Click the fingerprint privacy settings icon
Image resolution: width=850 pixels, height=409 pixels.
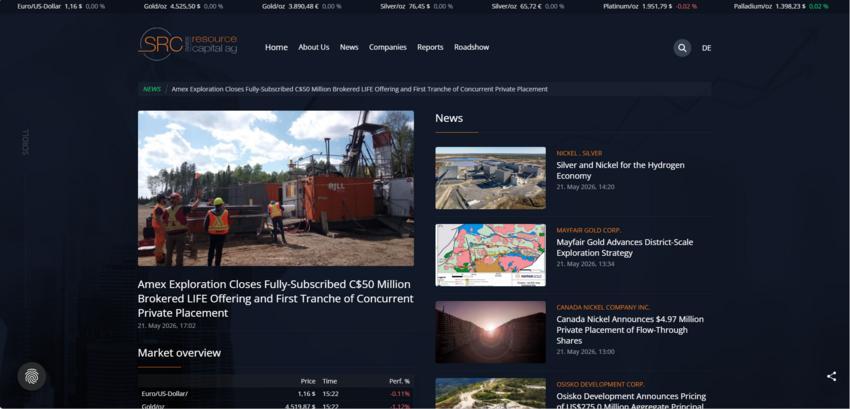click(31, 376)
